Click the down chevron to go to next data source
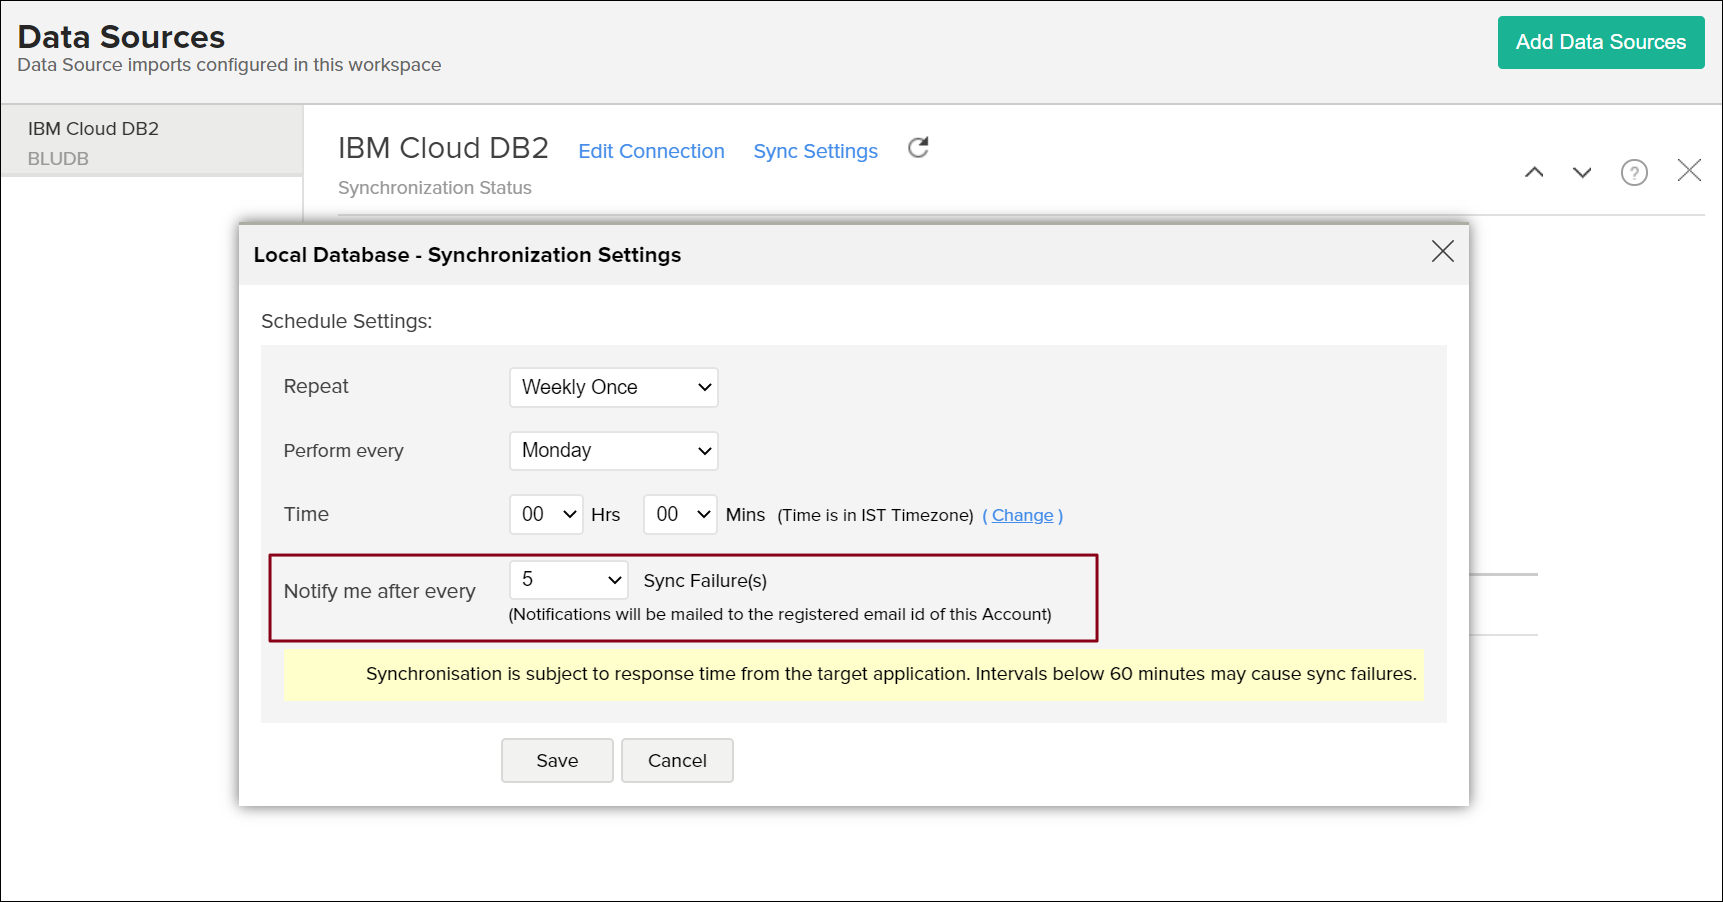 coord(1581,172)
